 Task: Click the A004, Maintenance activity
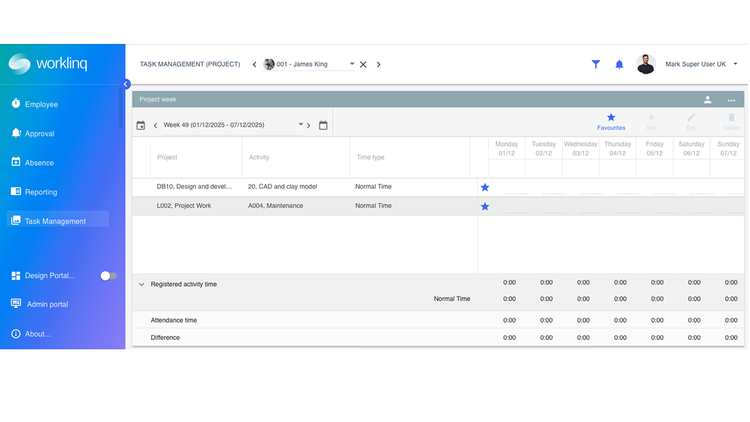(275, 206)
